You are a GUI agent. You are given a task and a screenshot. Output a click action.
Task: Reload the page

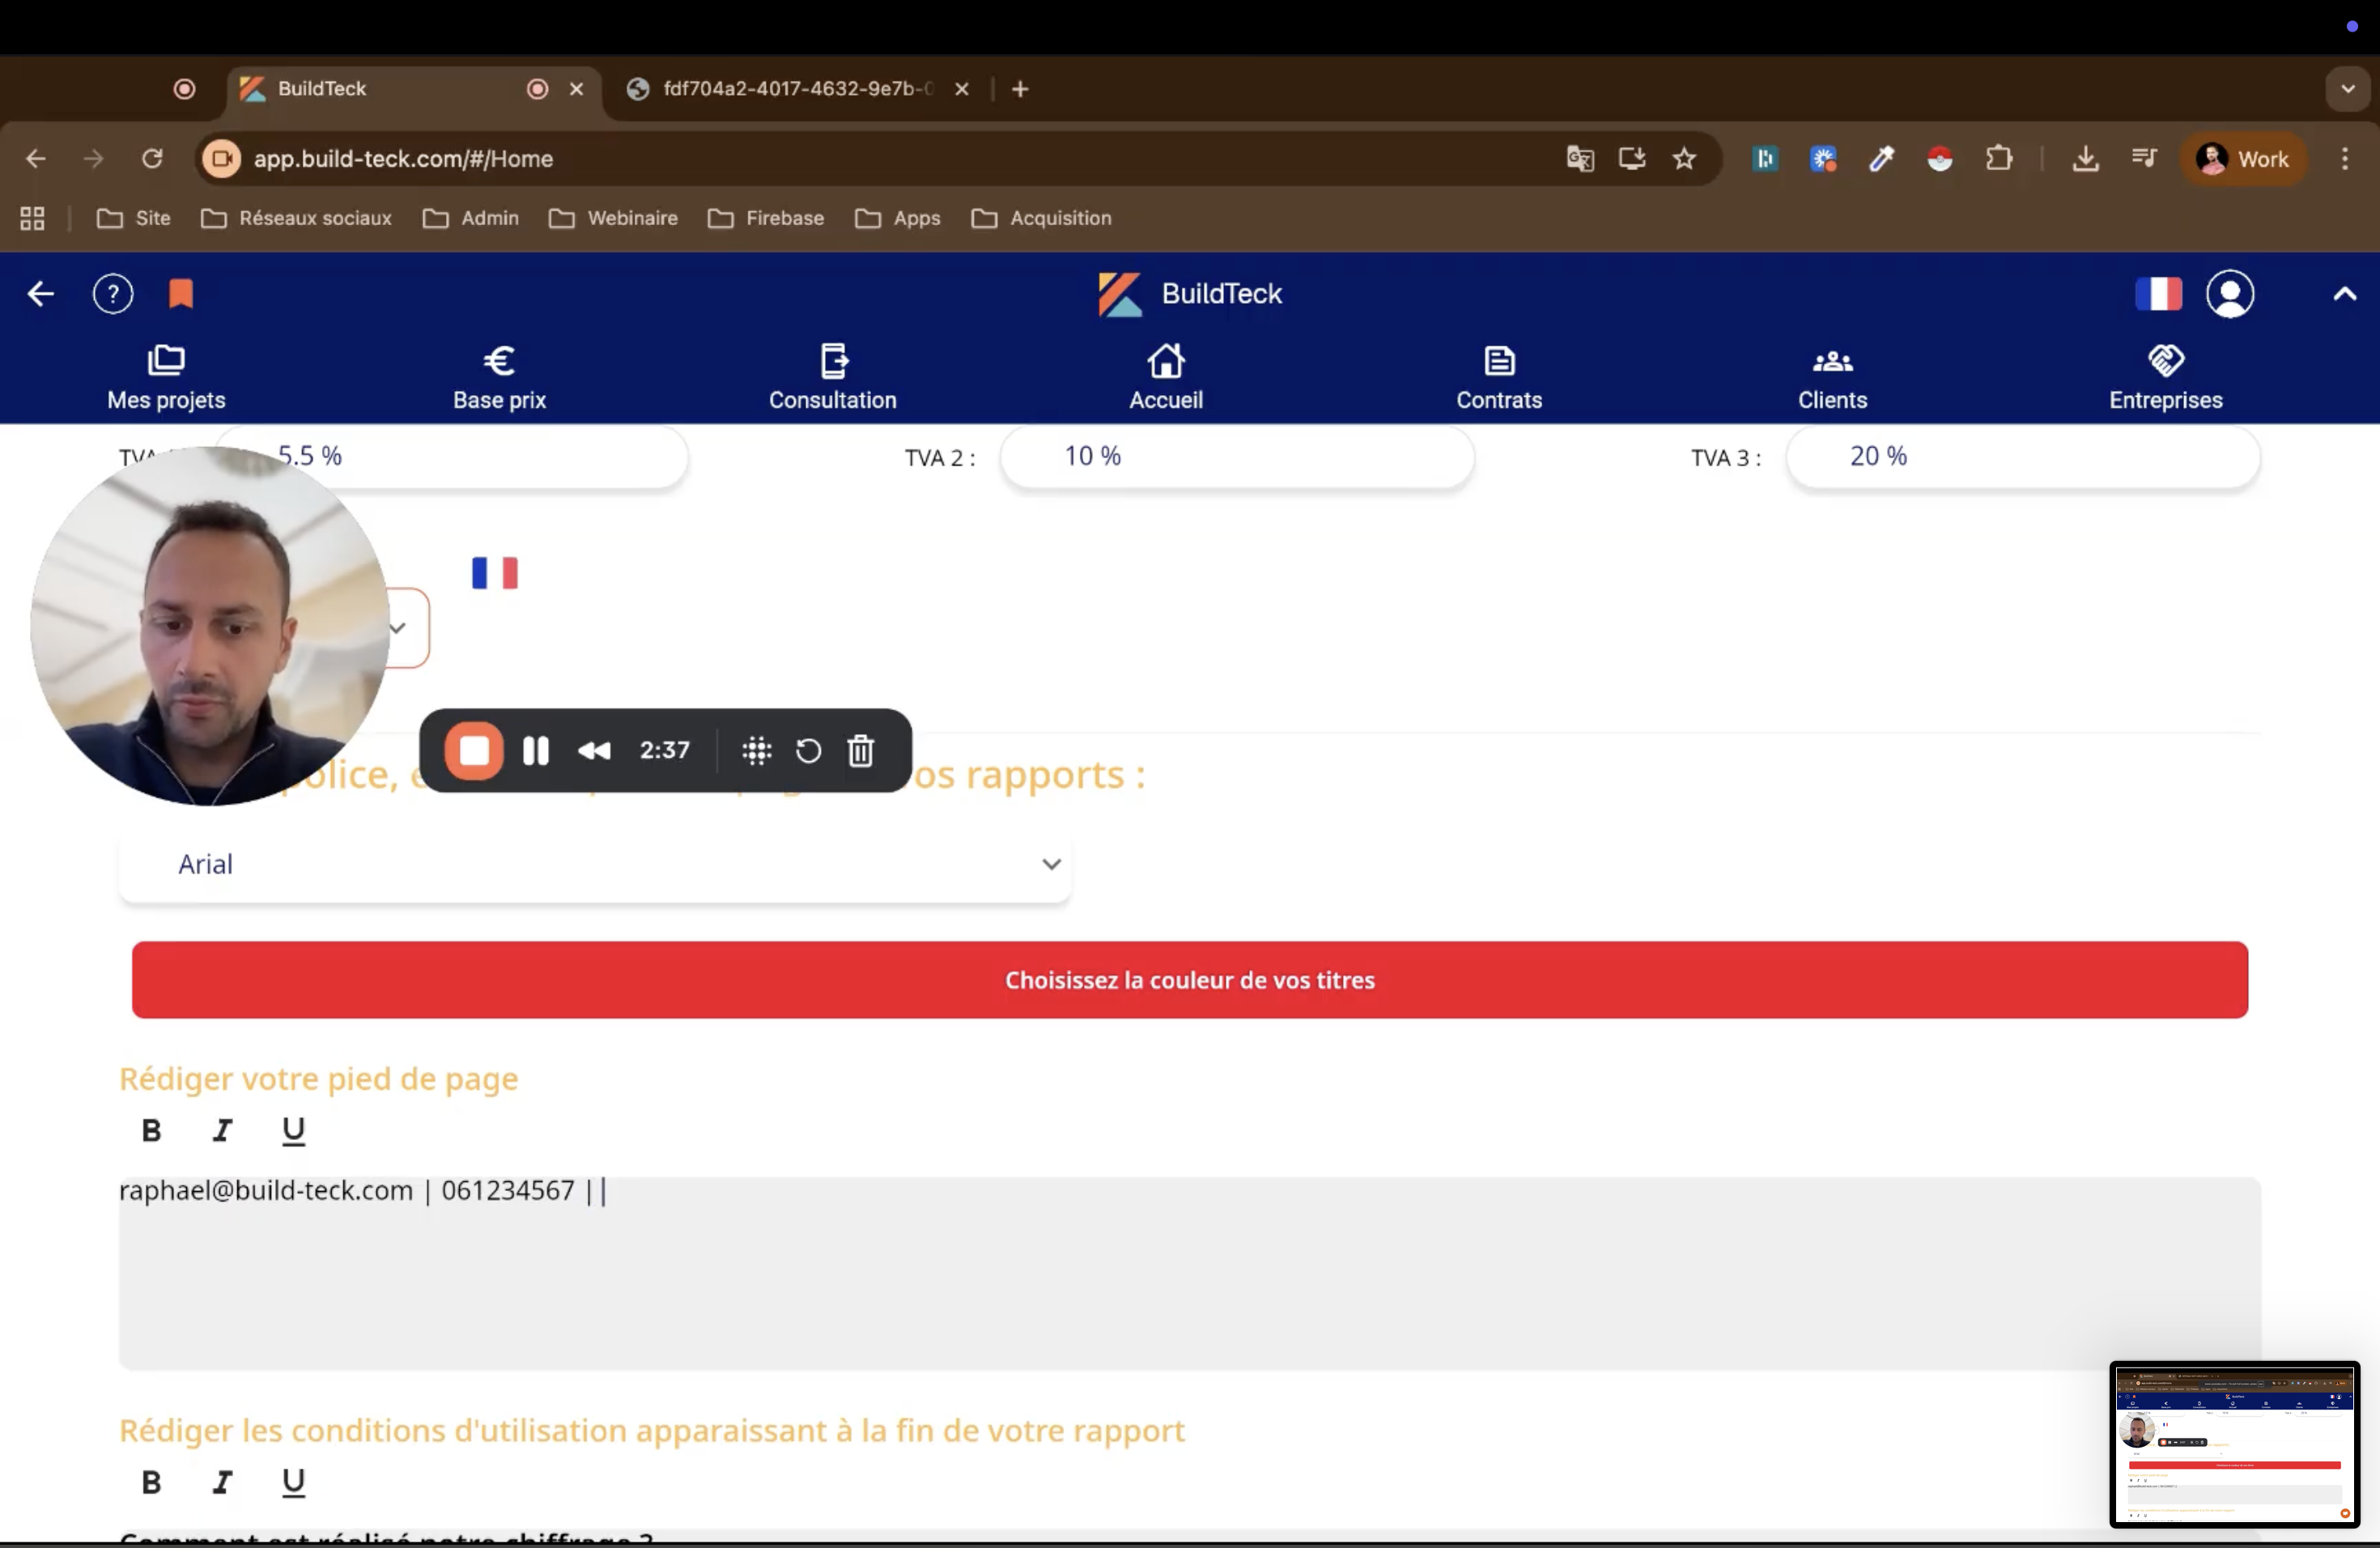click(152, 158)
